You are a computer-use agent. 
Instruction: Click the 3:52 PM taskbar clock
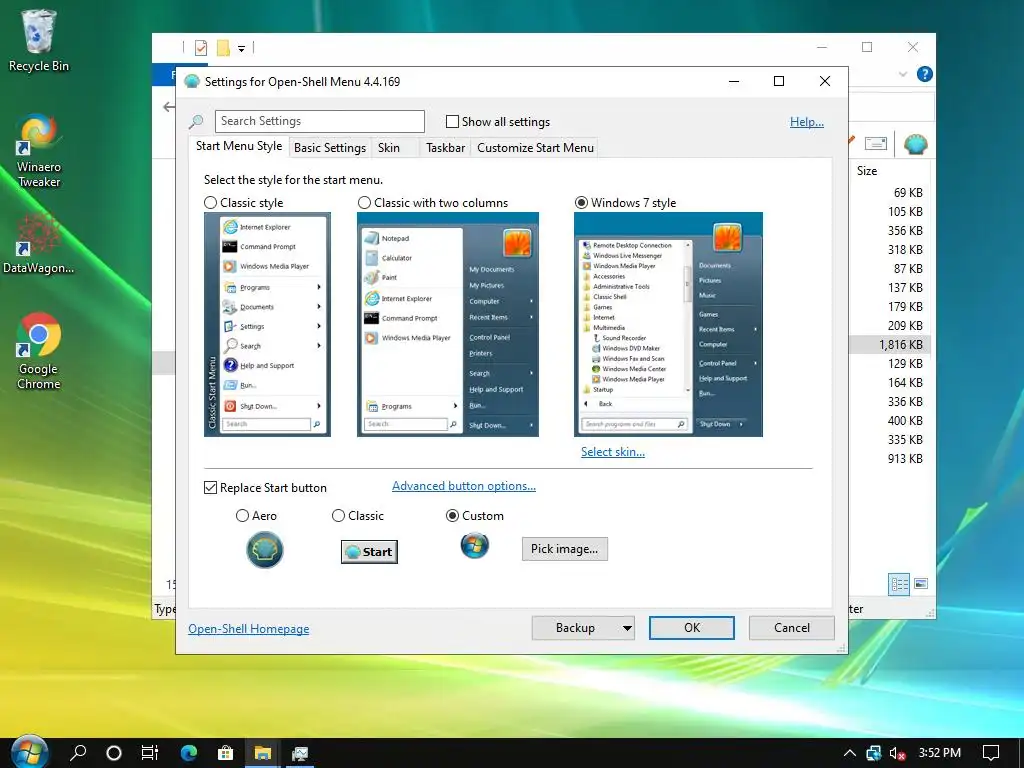point(939,753)
